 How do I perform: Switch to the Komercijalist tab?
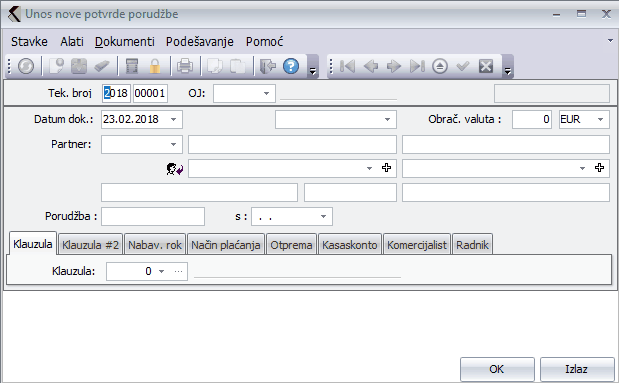click(417, 245)
